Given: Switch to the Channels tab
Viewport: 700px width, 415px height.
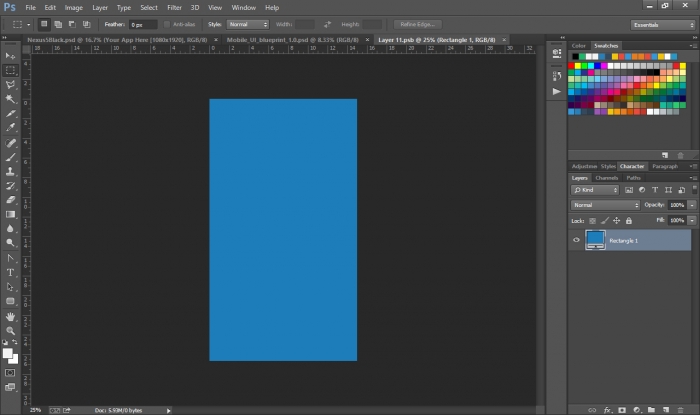Looking at the screenshot, I should [x=606, y=178].
